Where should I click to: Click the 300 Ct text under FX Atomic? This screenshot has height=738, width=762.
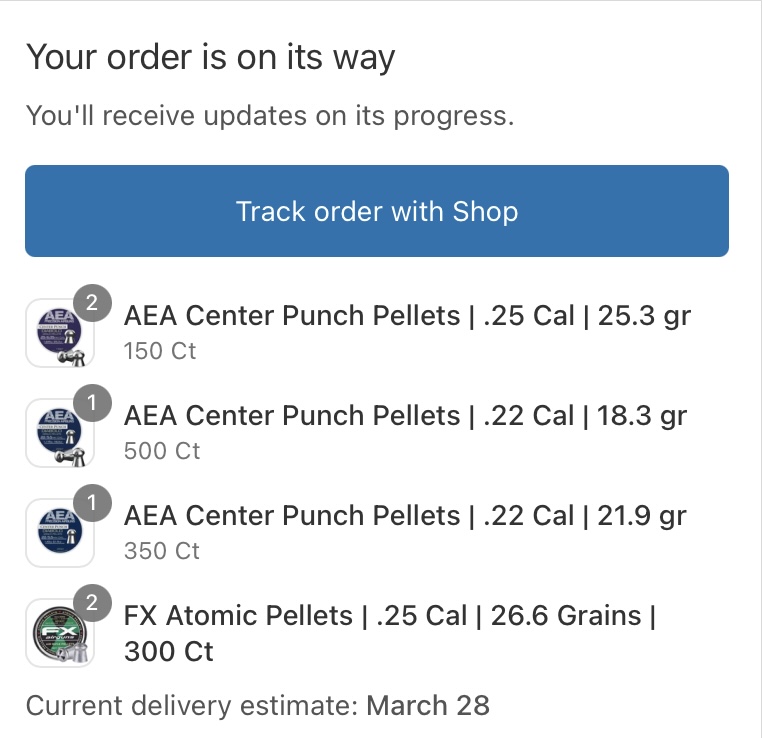pyautogui.click(x=169, y=652)
